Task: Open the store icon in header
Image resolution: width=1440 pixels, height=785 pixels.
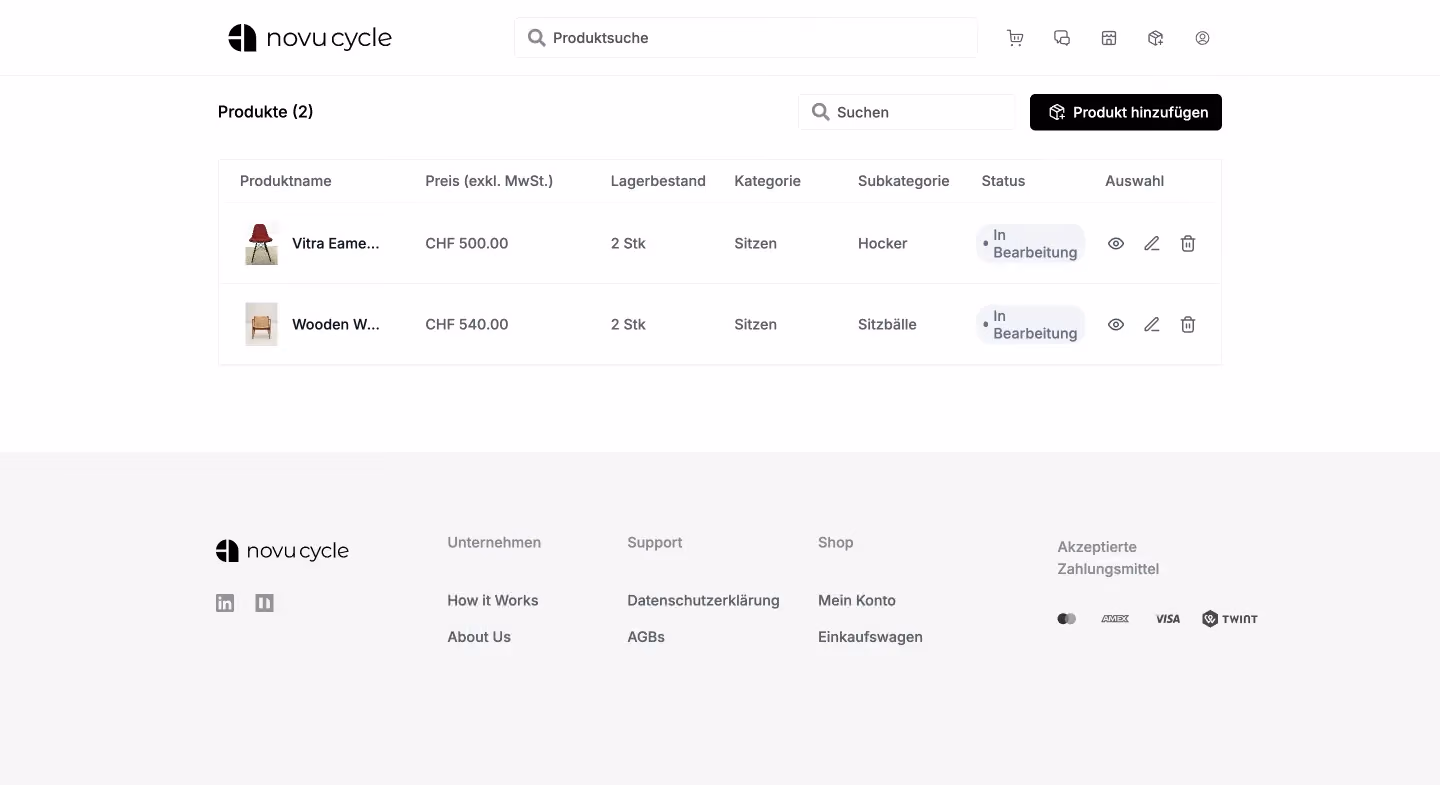Action: 1109,38
